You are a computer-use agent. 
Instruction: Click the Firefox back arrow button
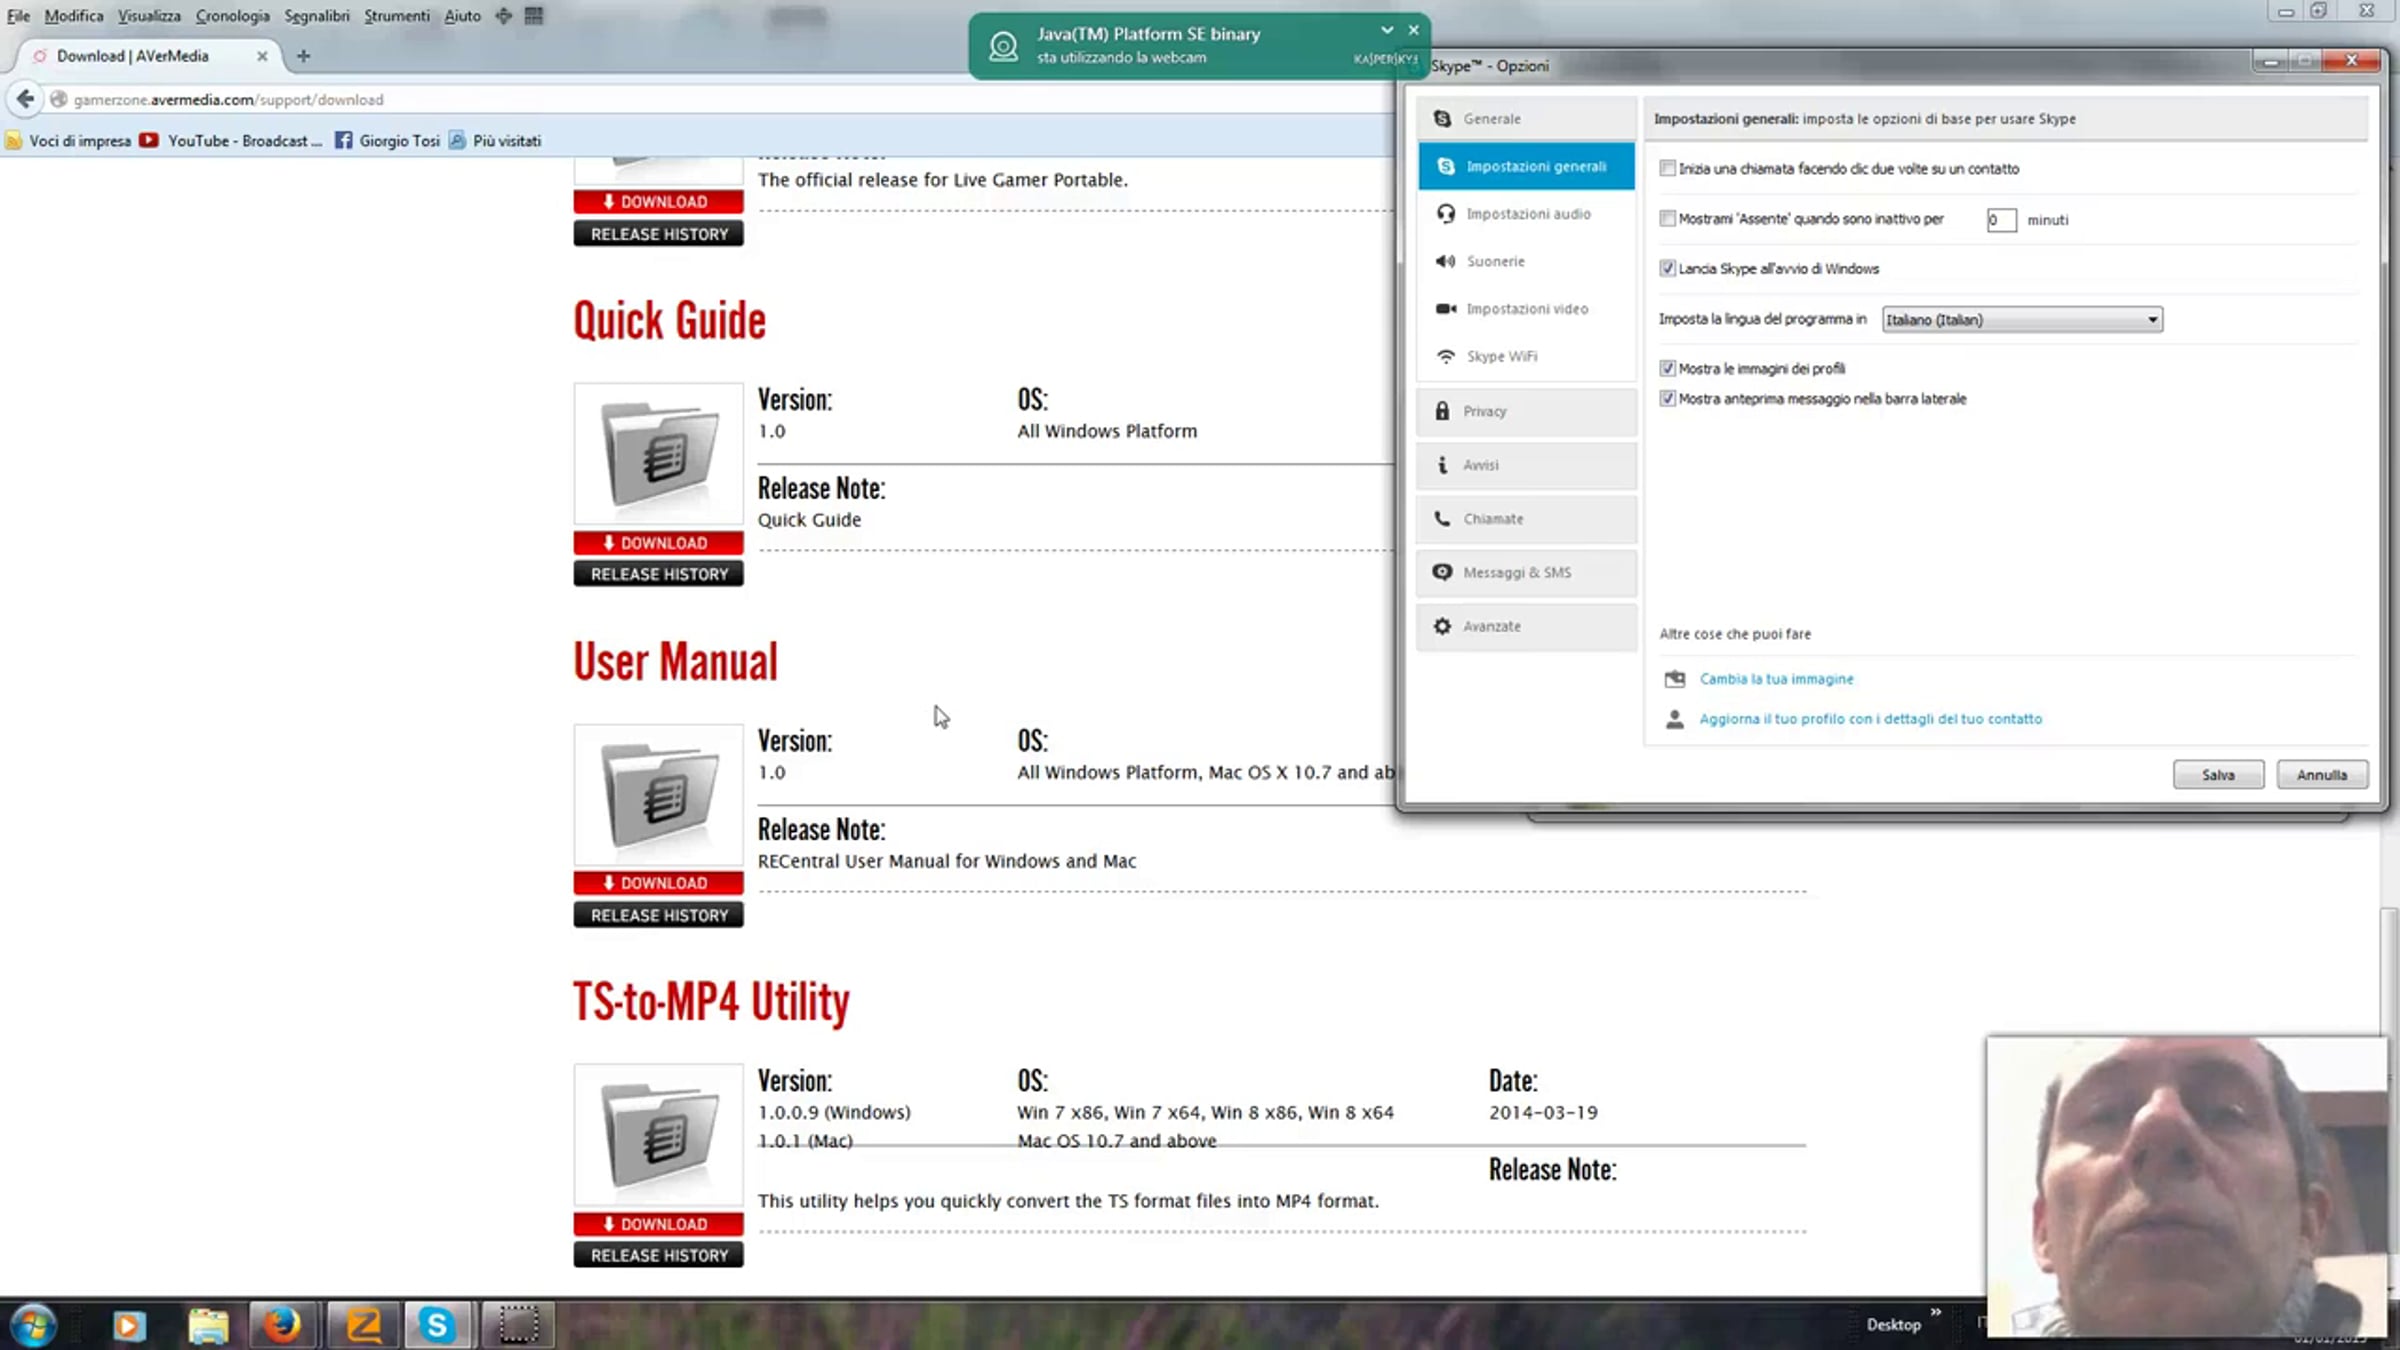(25, 99)
